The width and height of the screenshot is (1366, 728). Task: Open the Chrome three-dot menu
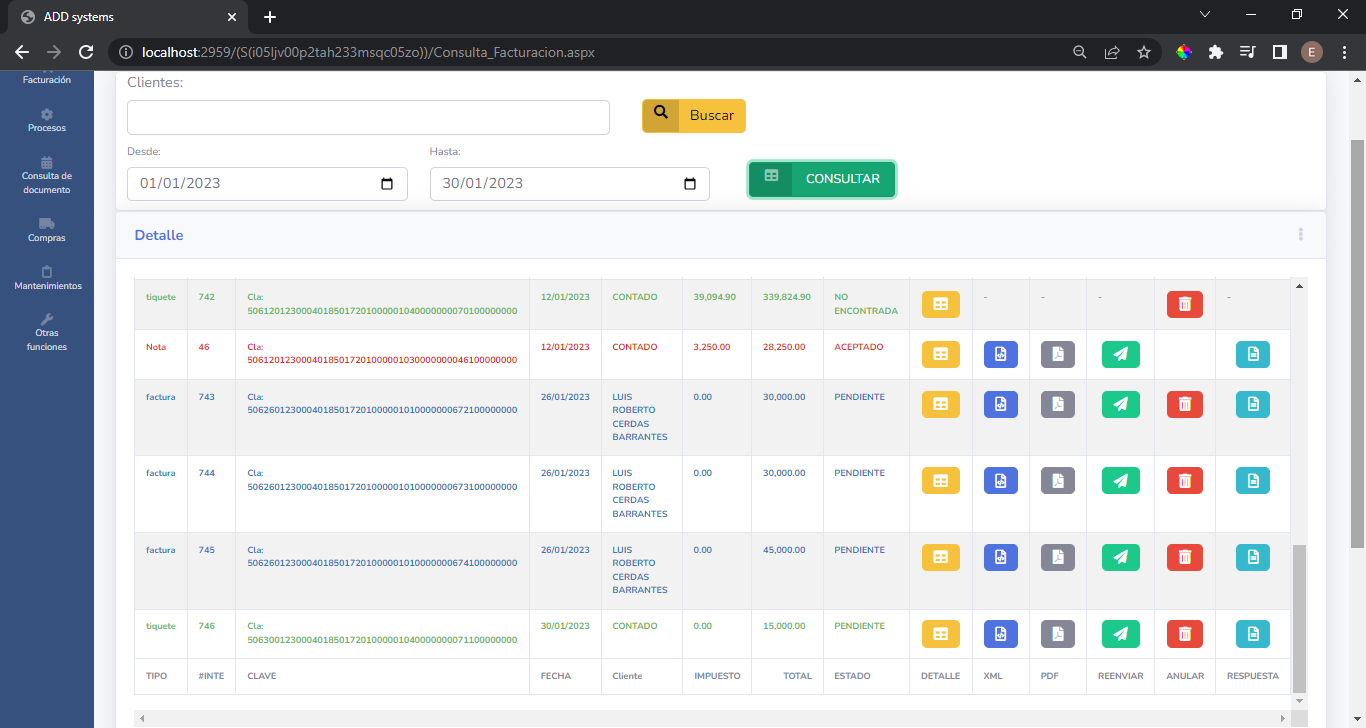[x=1343, y=52]
